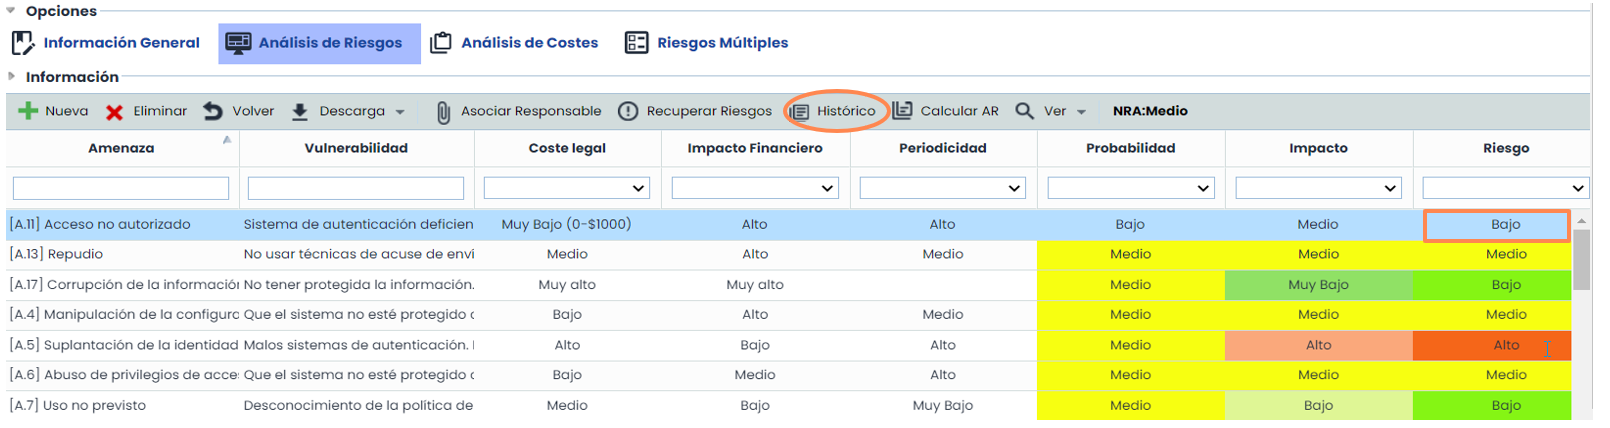The width and height of the screenshot is (1610, 428).
Task: Click the Recuperar Riesgos alert icon
Action: [x=628, y=111]
